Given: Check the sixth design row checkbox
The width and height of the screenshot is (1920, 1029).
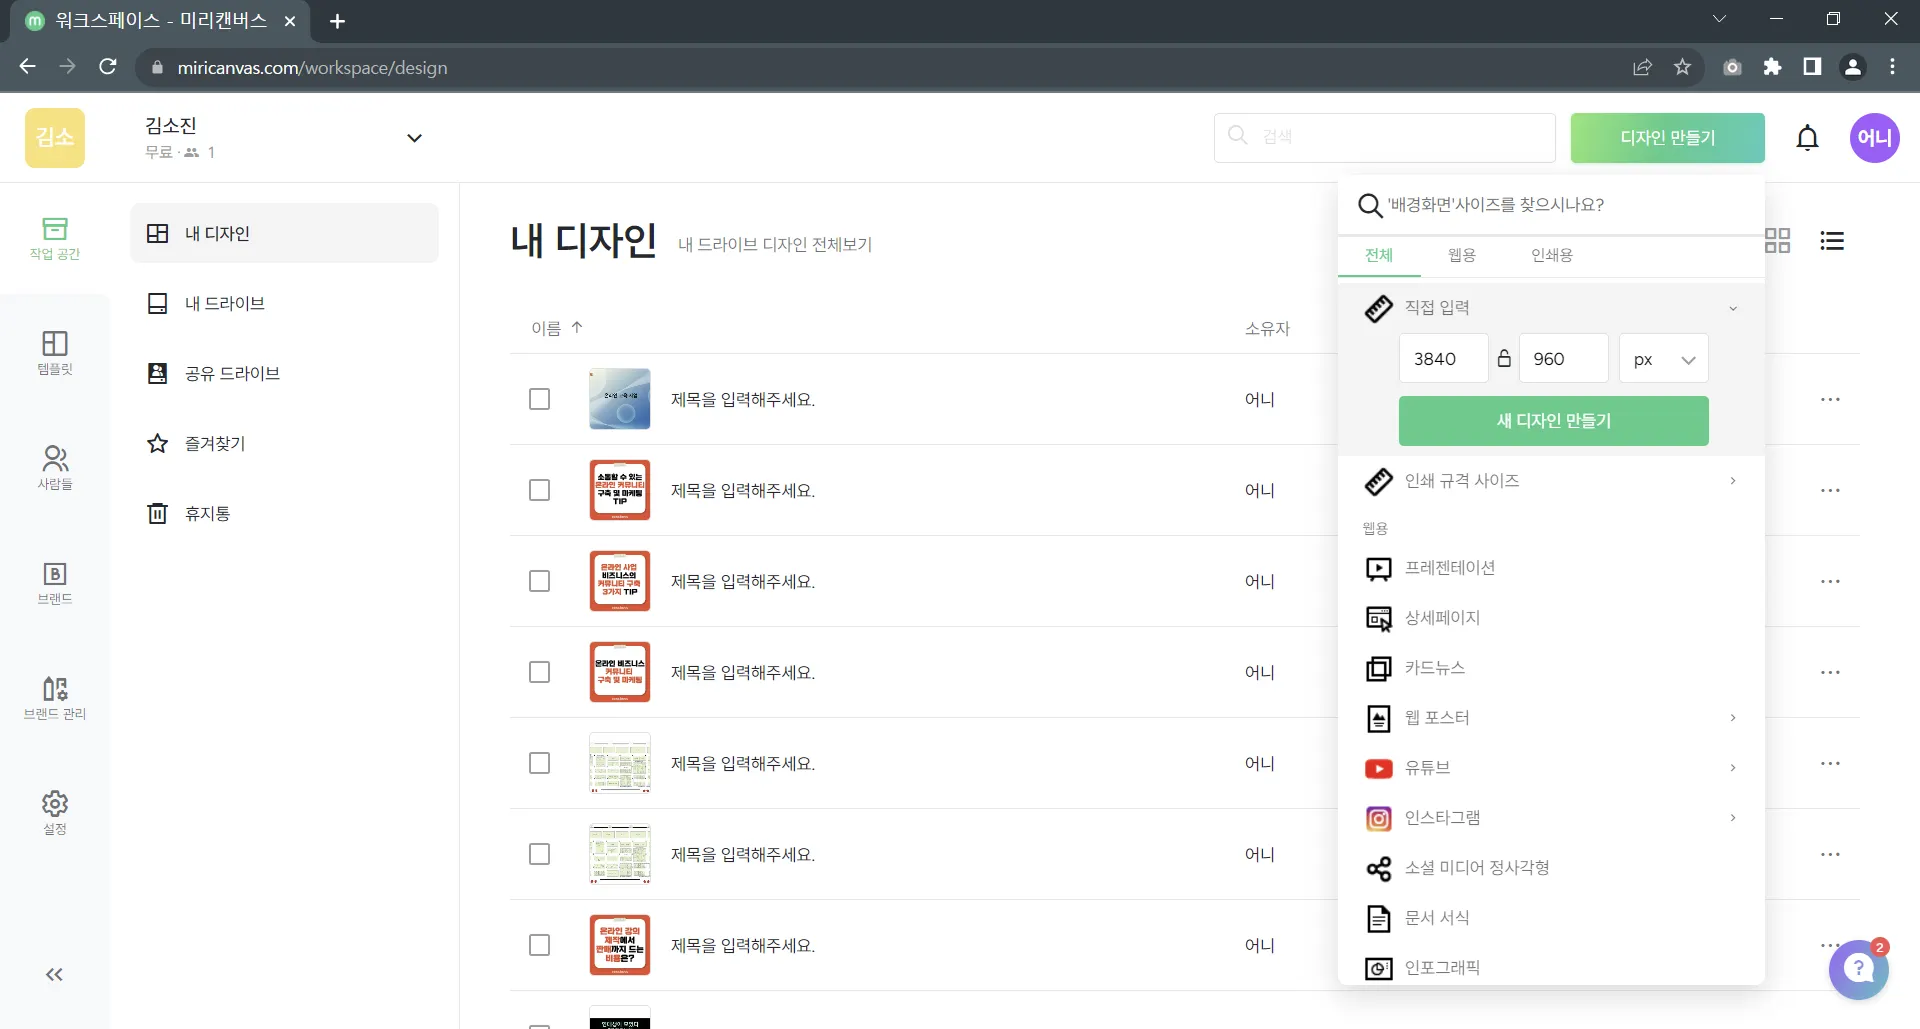Looking at the screenshot, I should 540,855.
